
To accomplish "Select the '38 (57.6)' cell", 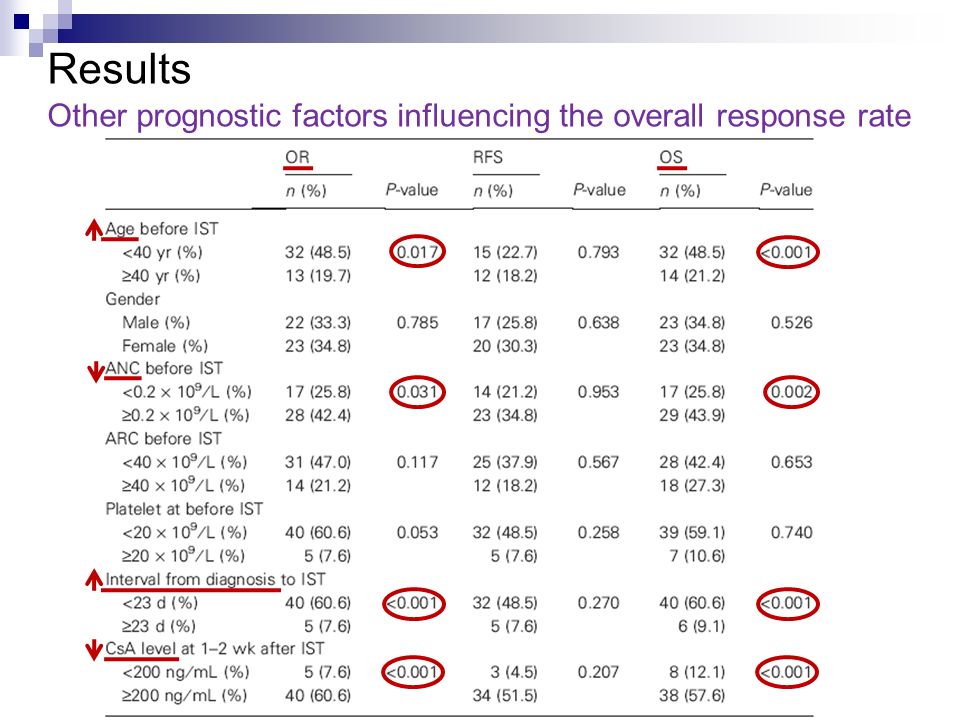I will click(x=692, y=696).
